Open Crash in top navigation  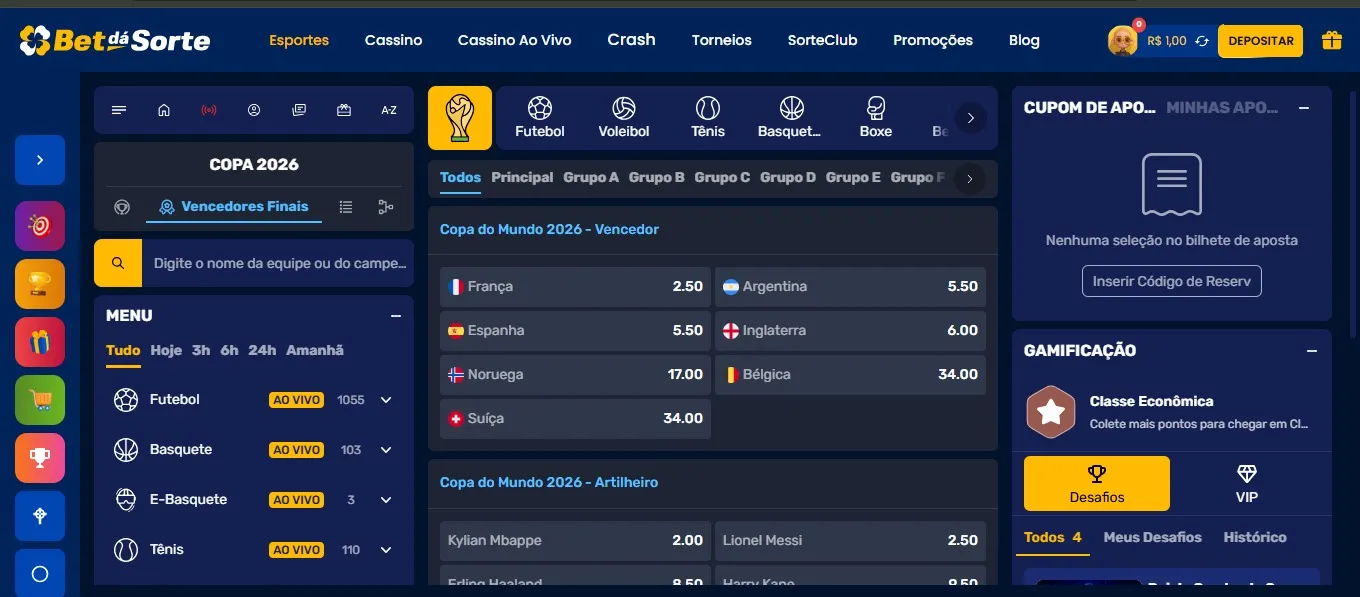(631, 40)
